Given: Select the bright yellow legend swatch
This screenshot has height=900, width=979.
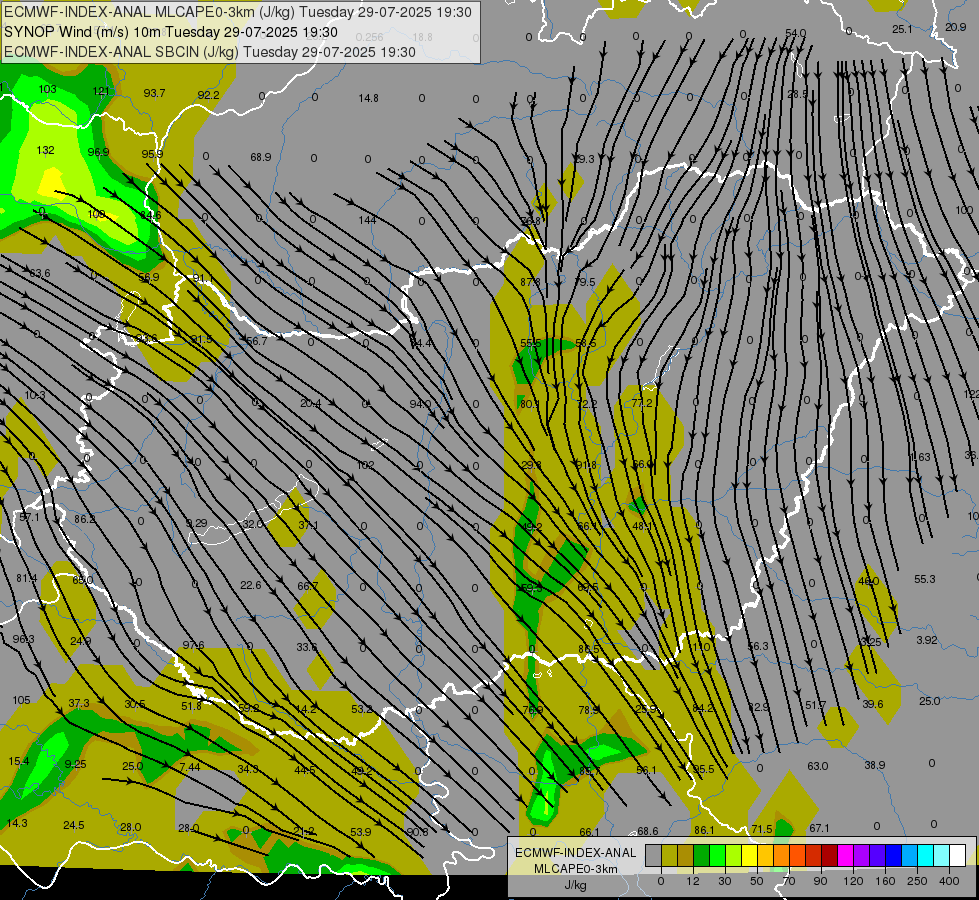Looking at the screenshot, I should [749, 856].
